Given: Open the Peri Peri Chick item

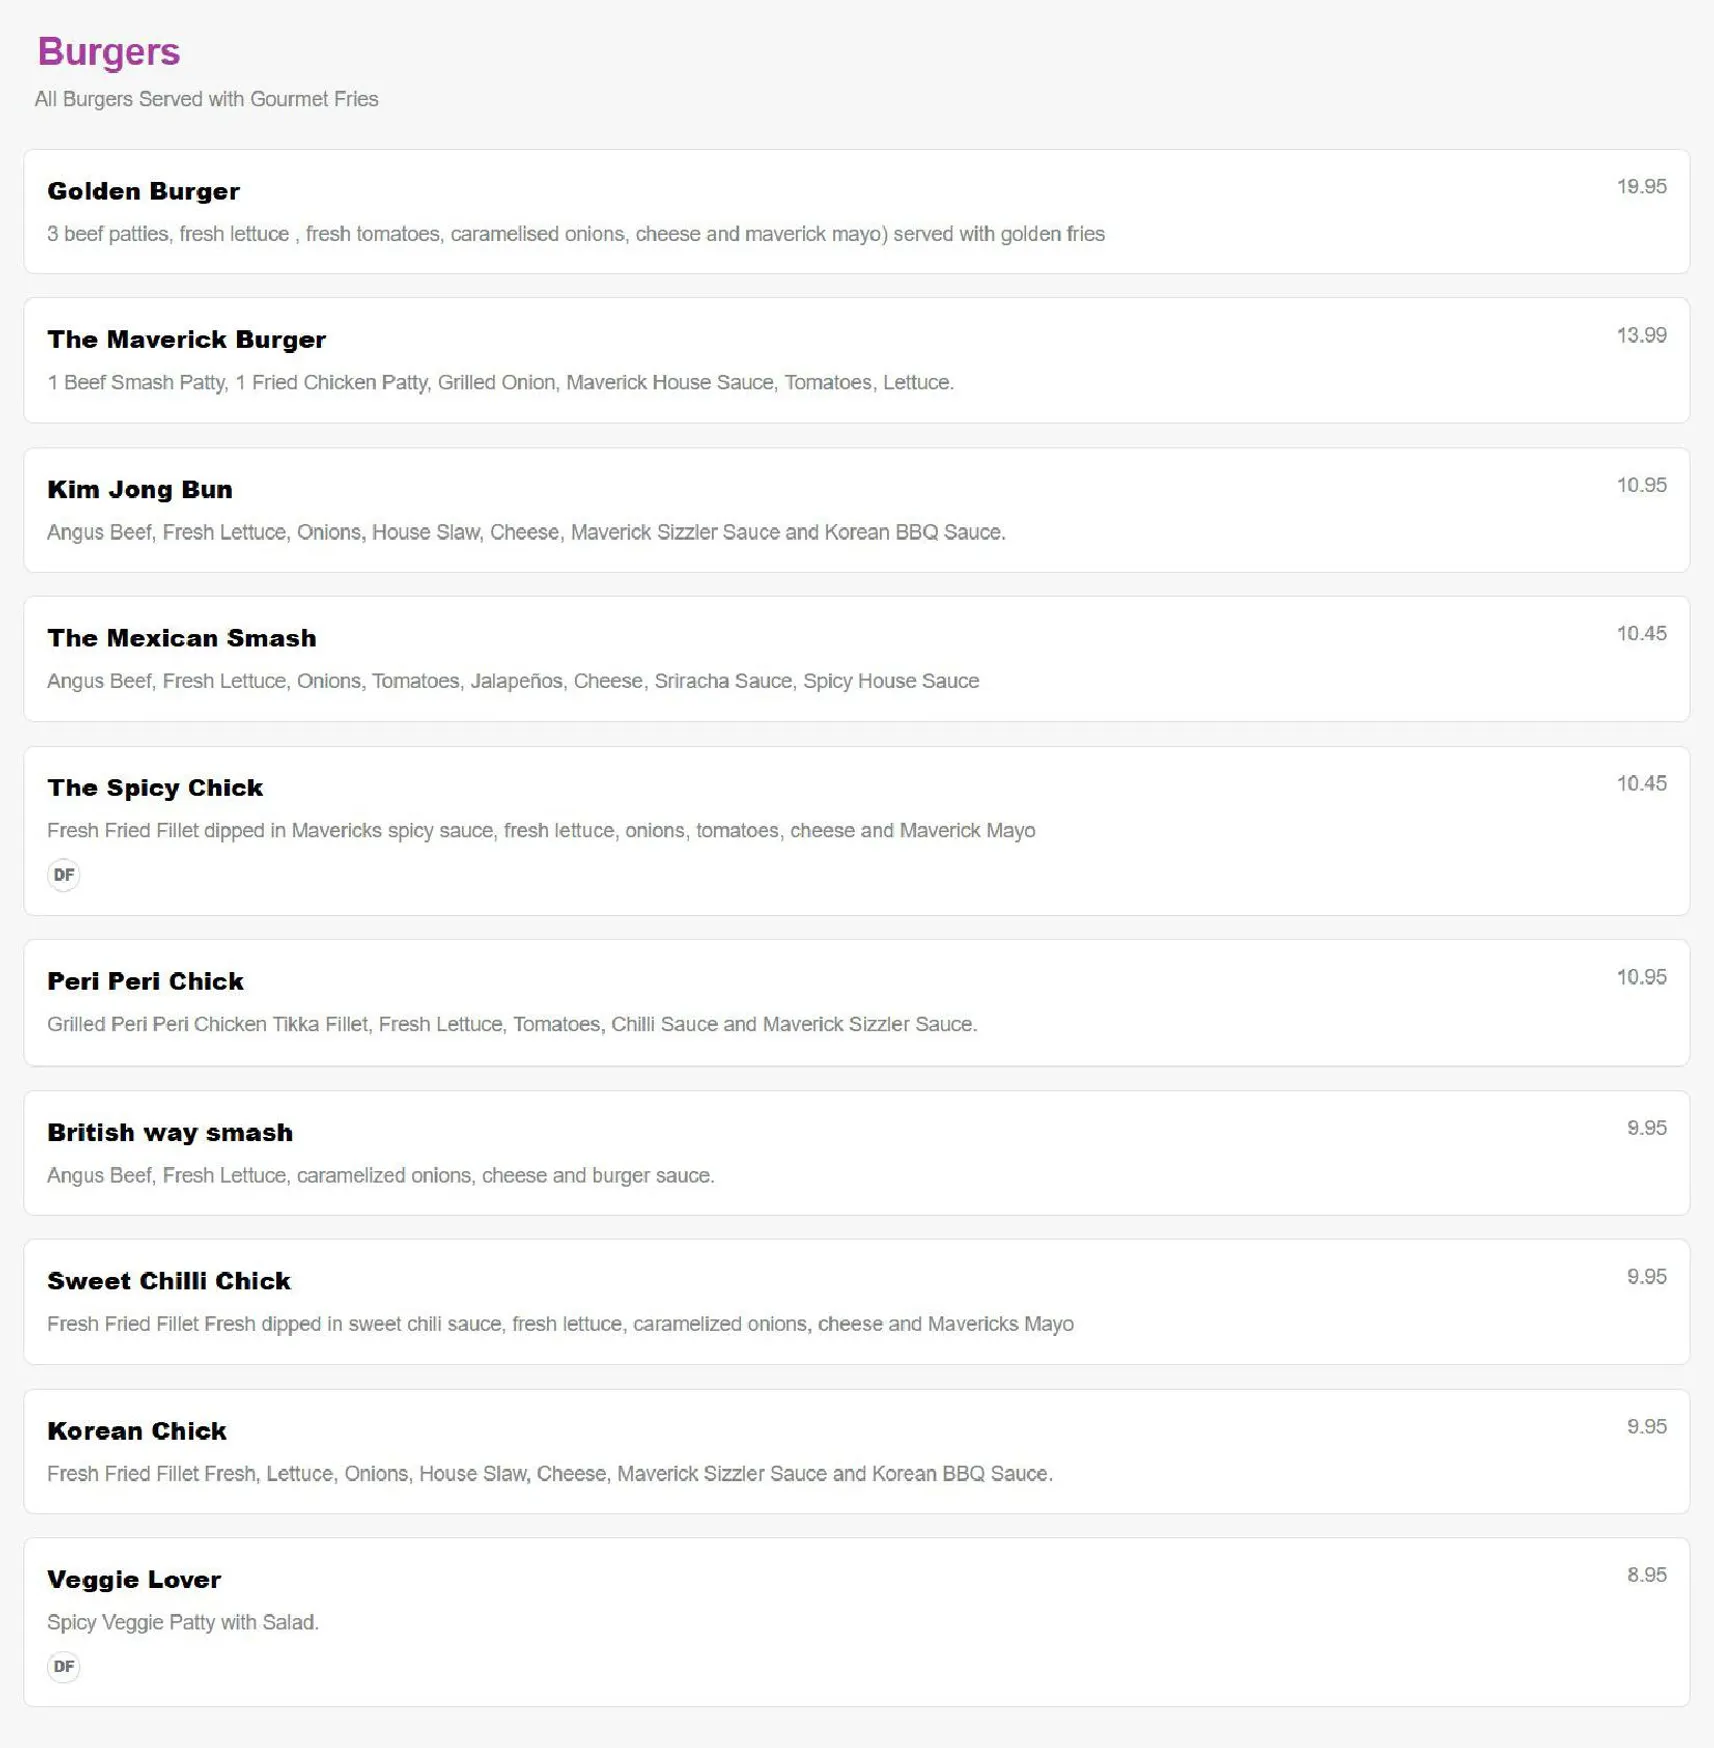Looking at the screenshot, I should [856, 1003].
